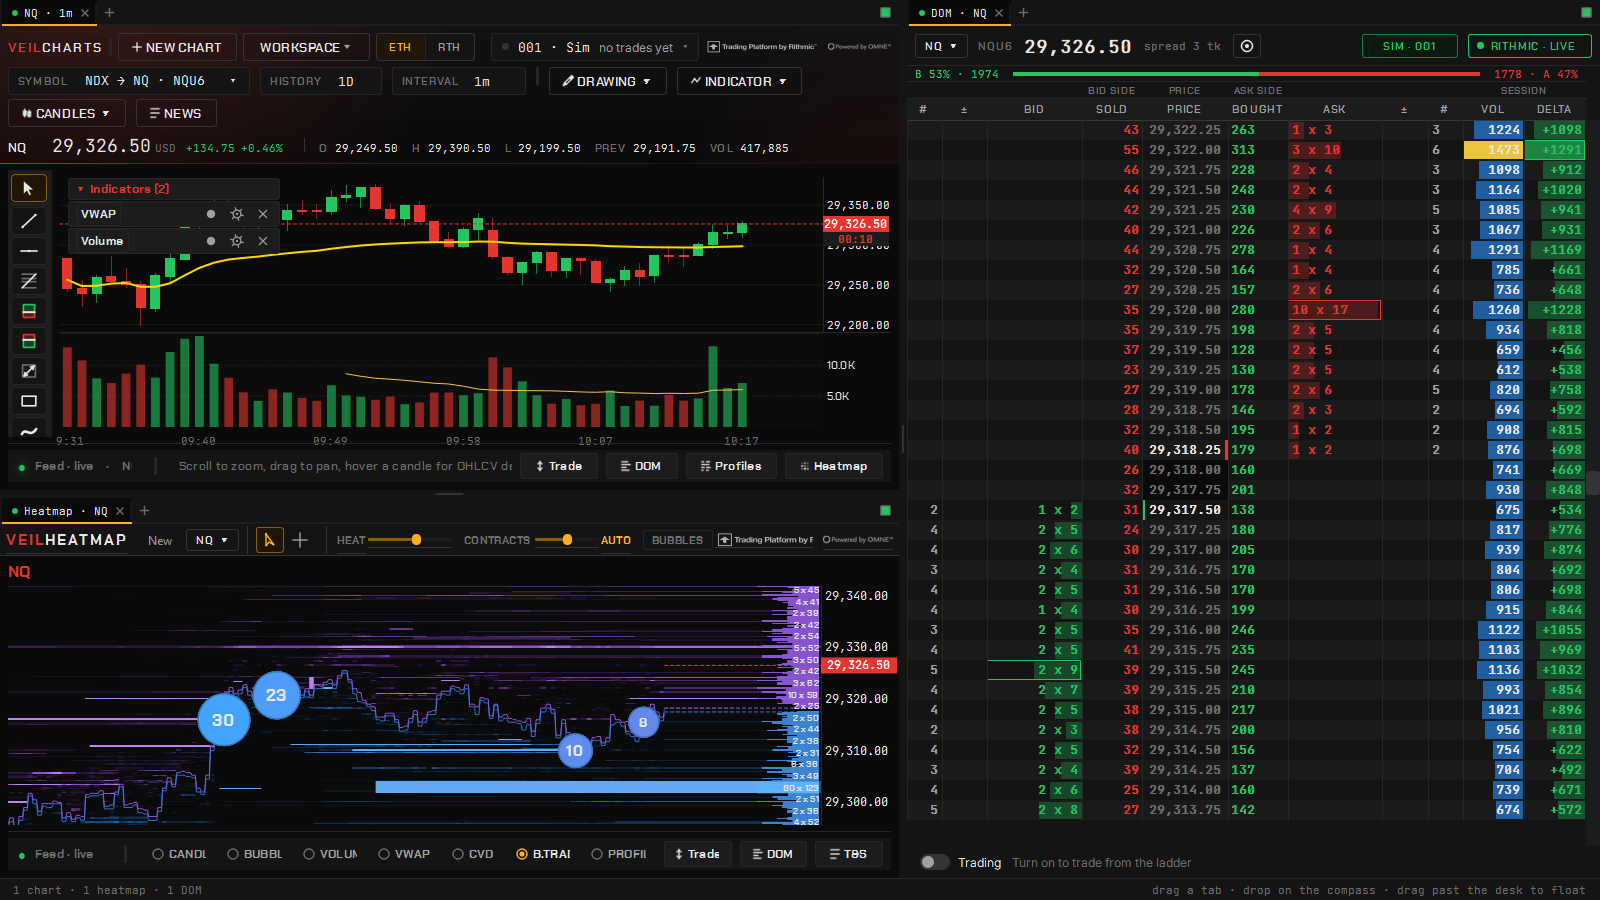Add new tab beside the NQ 1m tab
The height and width of the screenshot is (900, 1600).
coord(110,13)
